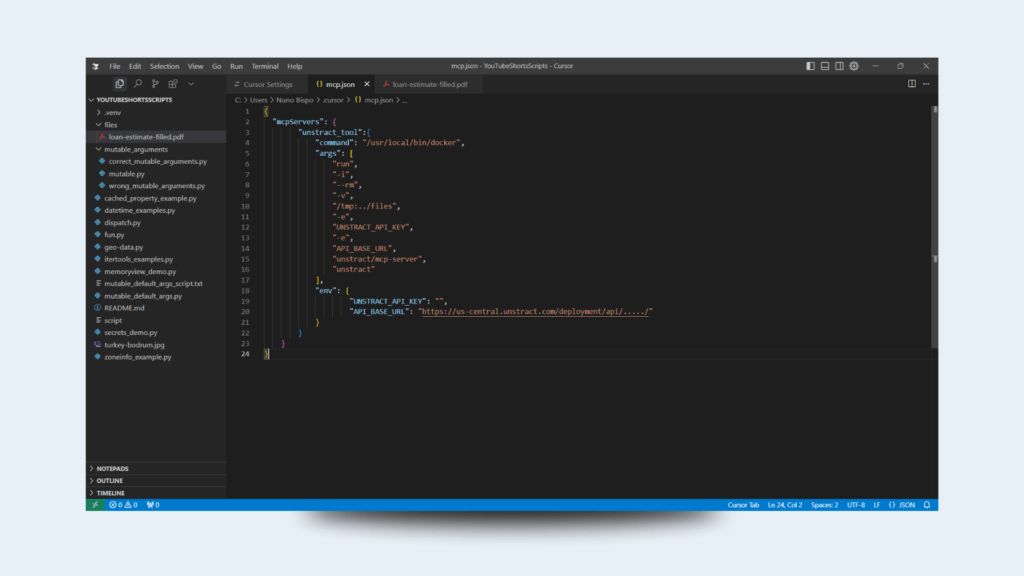The image size is (1024, 576).
Task: Open the Search view icon
Action: point(137,84)
